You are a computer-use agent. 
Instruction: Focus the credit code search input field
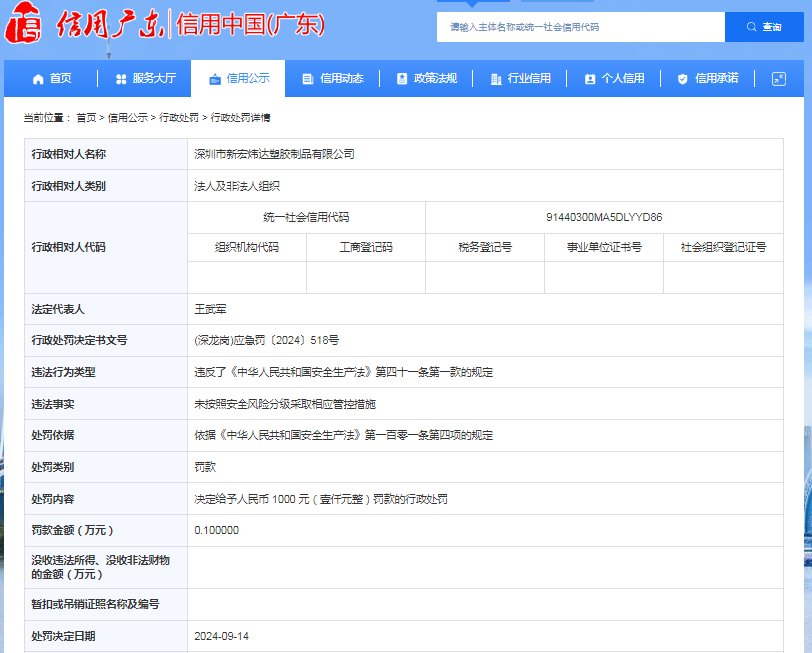pos(581,27)
